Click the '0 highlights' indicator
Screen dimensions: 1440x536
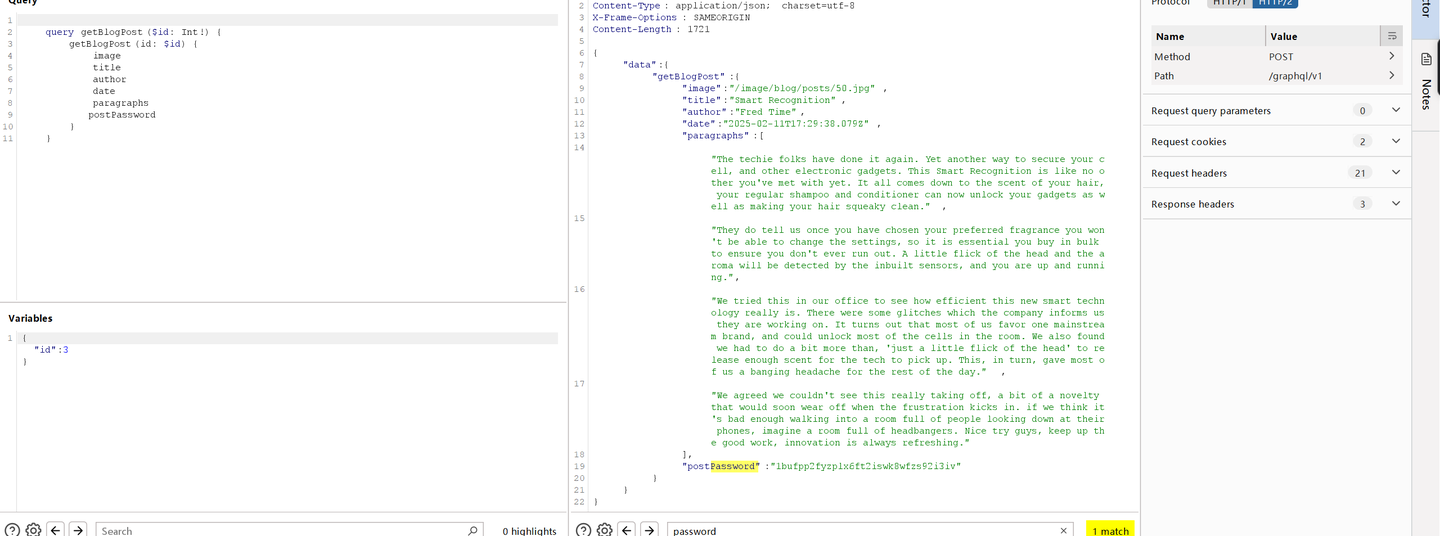point(529,531)
